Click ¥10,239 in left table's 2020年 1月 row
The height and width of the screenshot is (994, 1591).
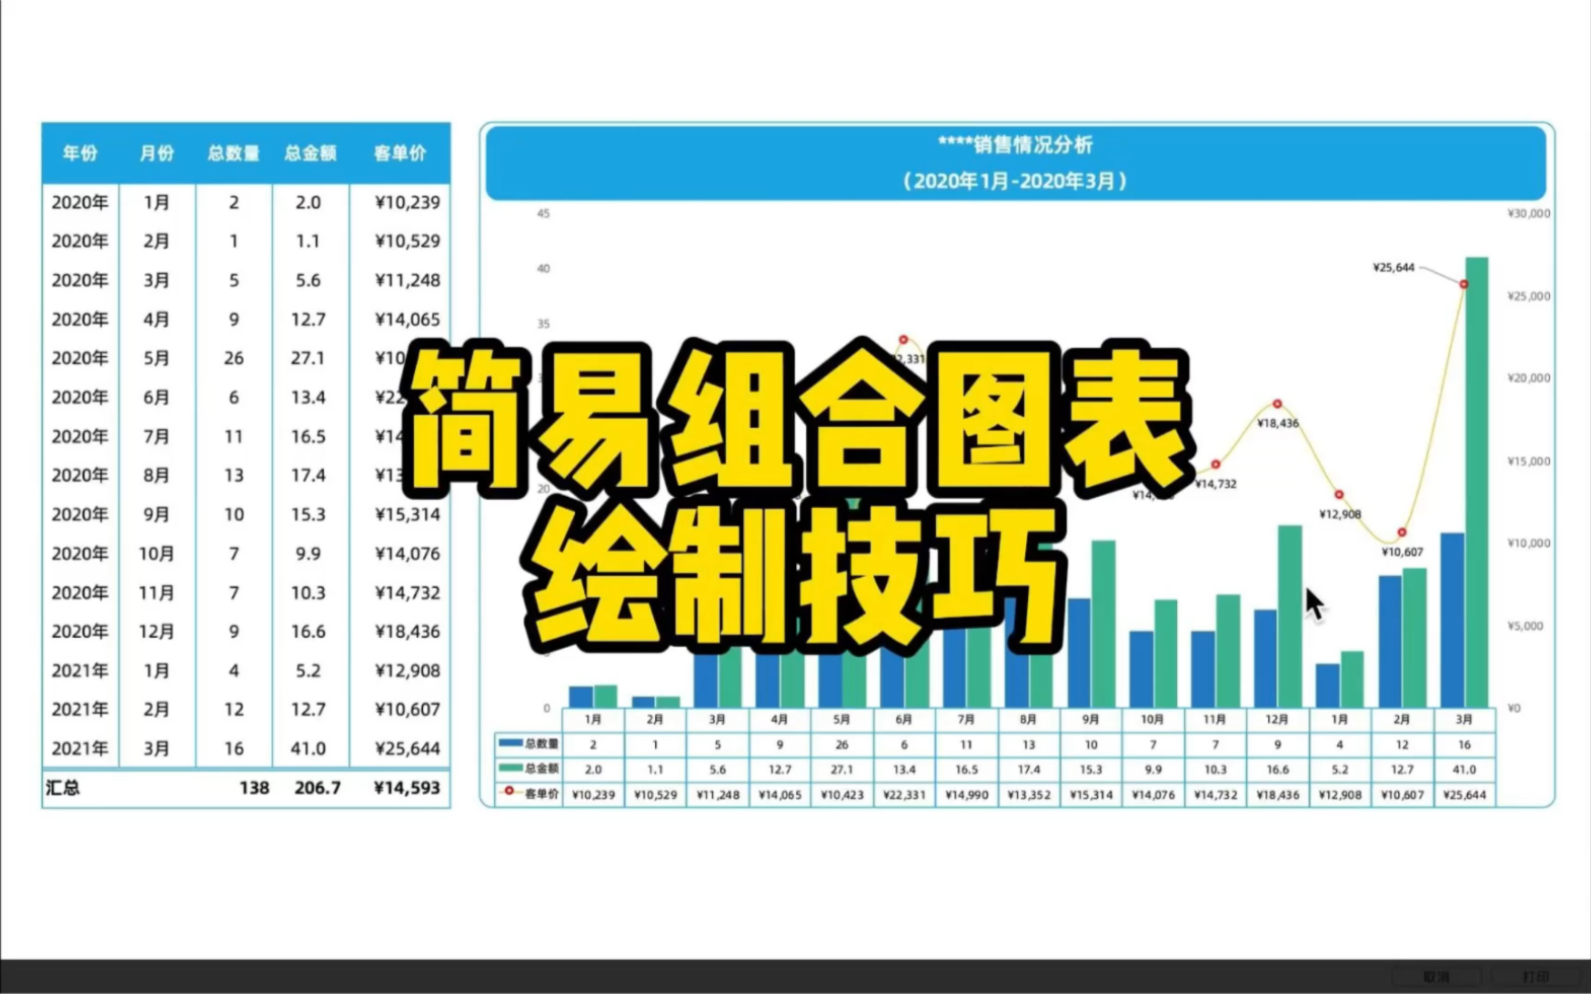[x=407, y=202]
